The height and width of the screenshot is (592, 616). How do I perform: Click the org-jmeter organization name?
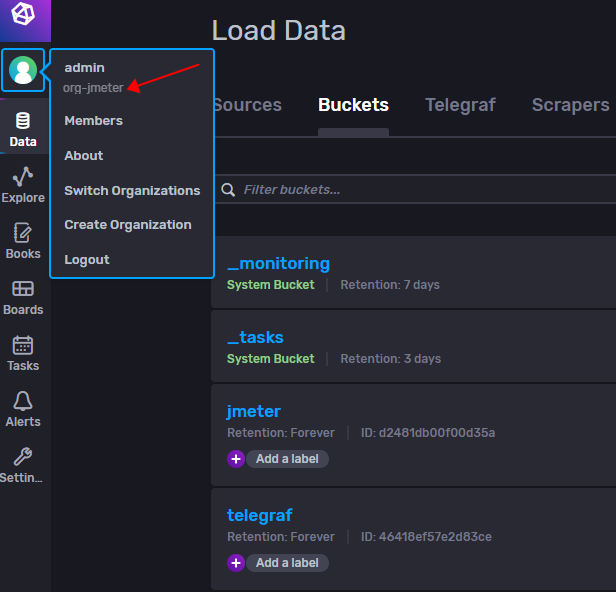point(93,88)
